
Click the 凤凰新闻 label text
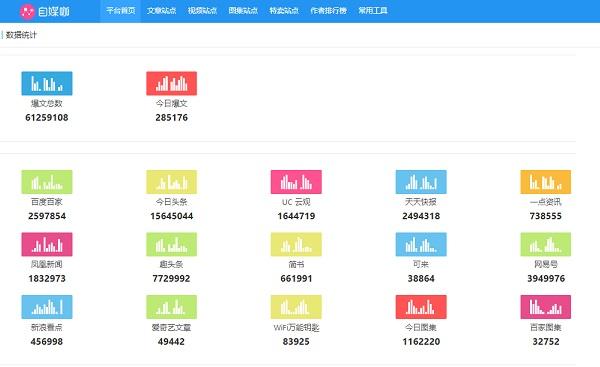(47, 264)
